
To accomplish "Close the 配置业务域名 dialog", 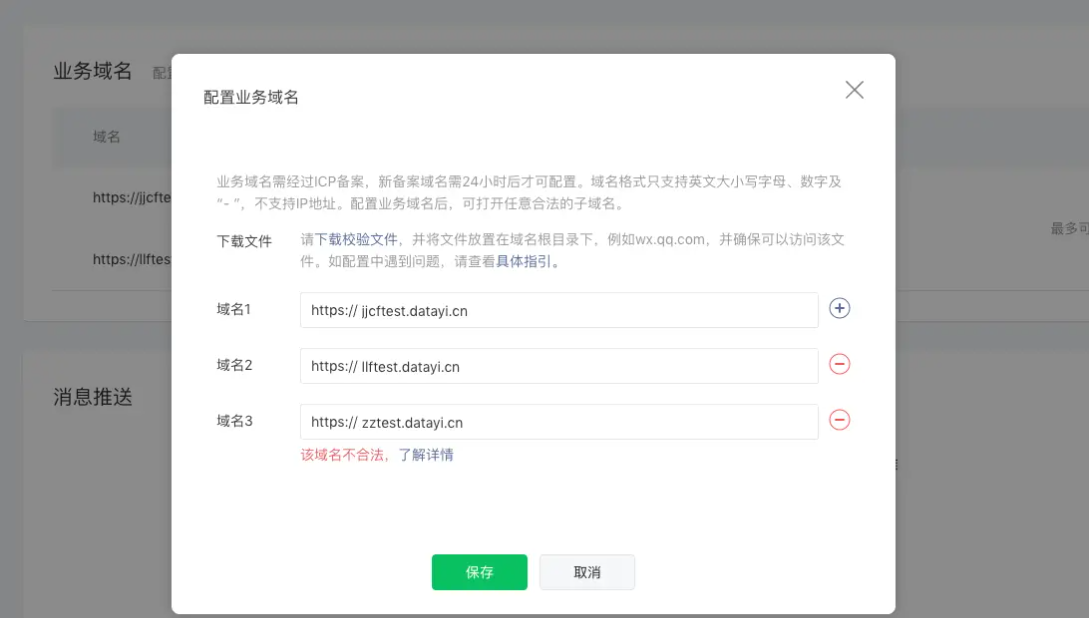I will tap(854, 90).
